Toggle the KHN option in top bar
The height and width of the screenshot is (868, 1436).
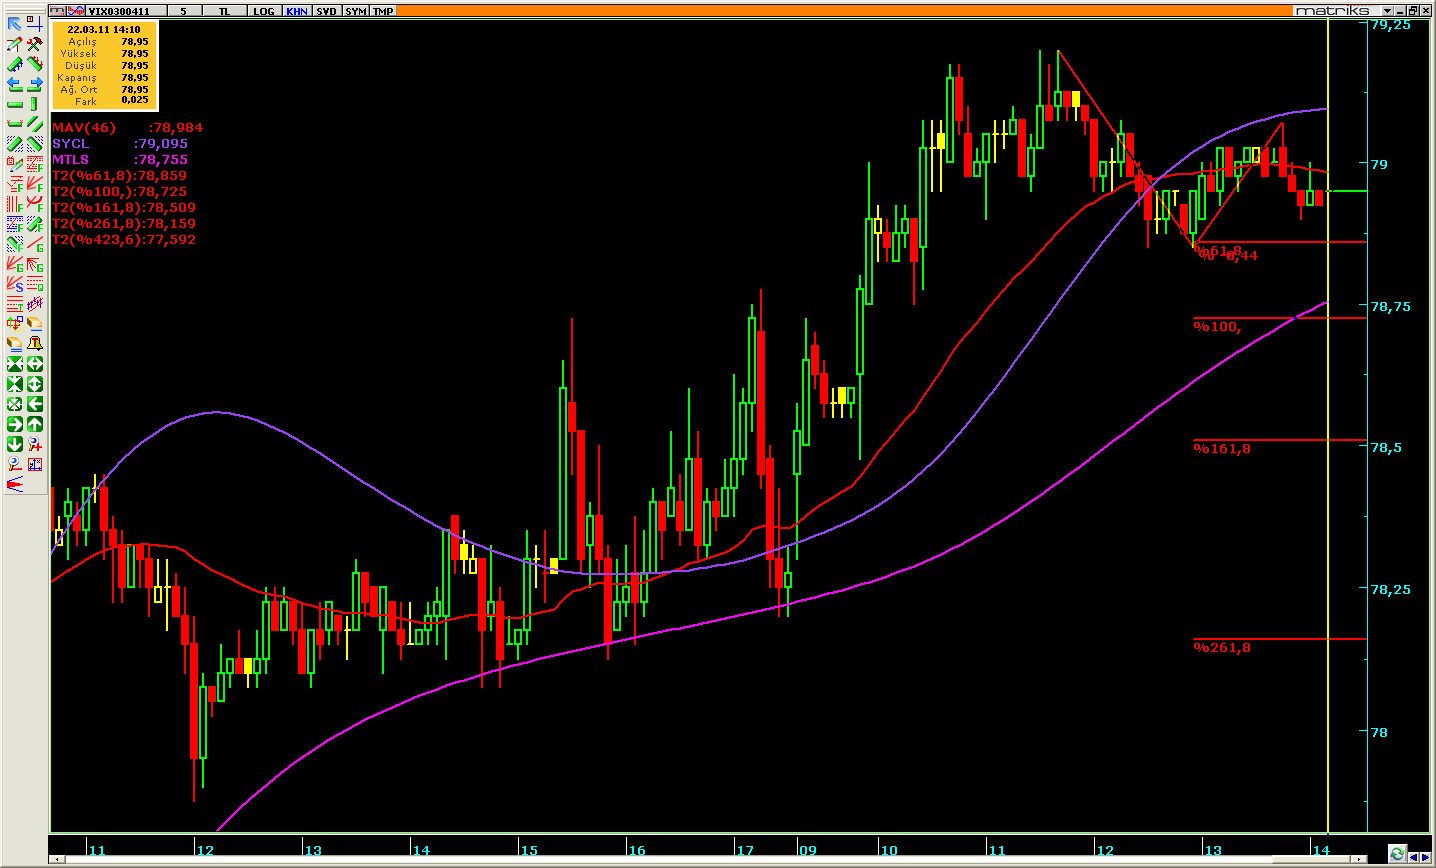[296, 11]
